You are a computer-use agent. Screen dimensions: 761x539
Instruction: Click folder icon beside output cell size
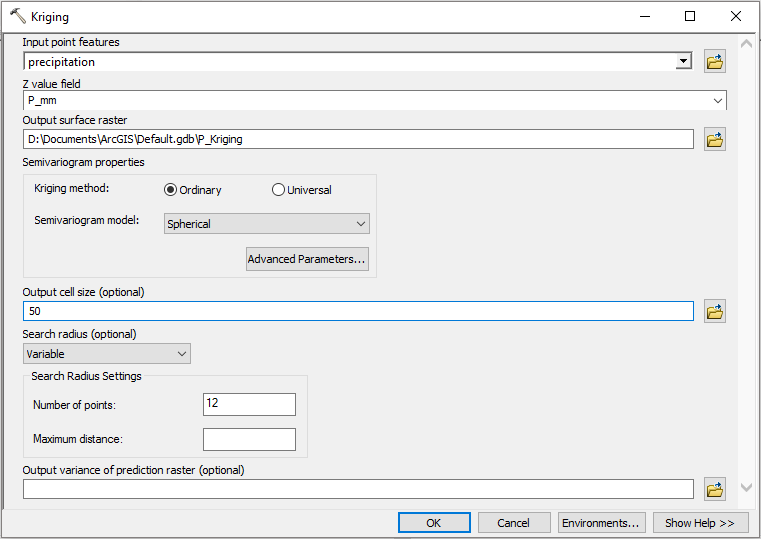point(714,312)
